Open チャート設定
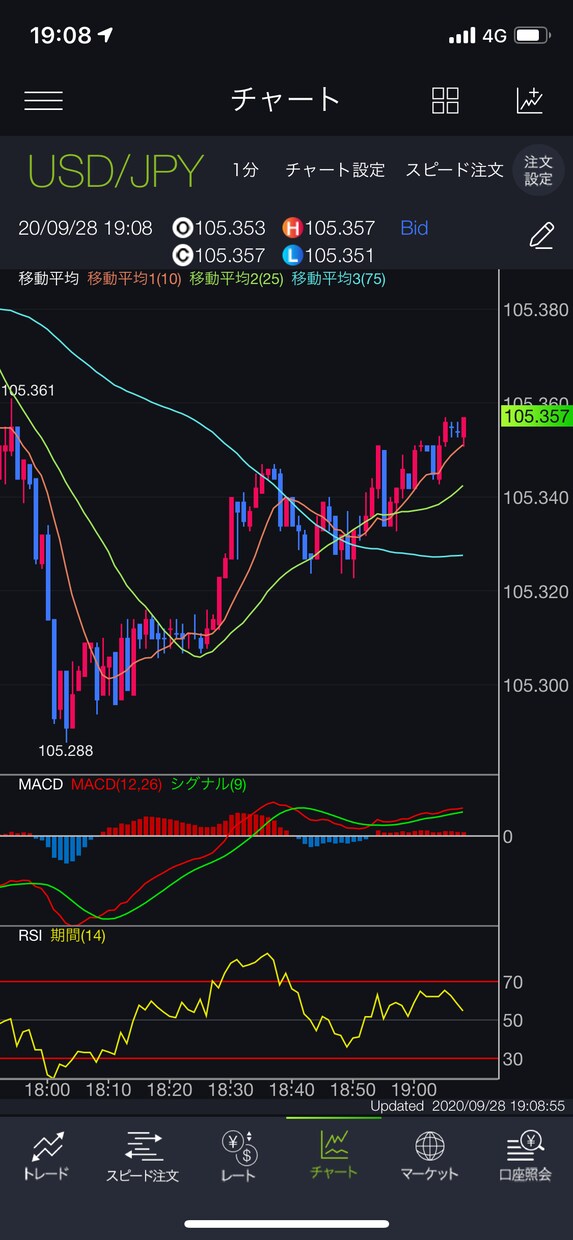573x1240 pixels. (x=335, y=170)
